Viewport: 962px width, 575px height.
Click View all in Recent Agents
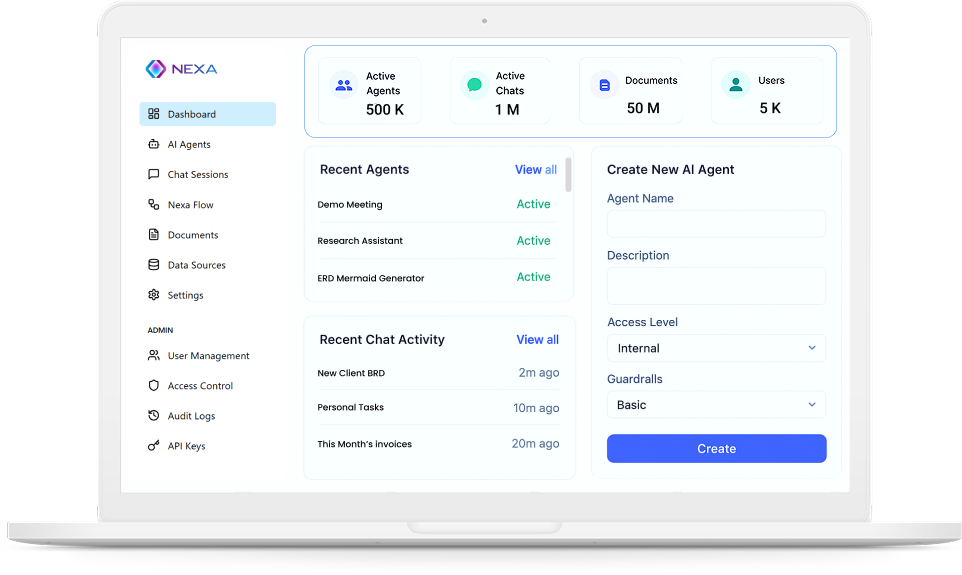coord(536,169)
